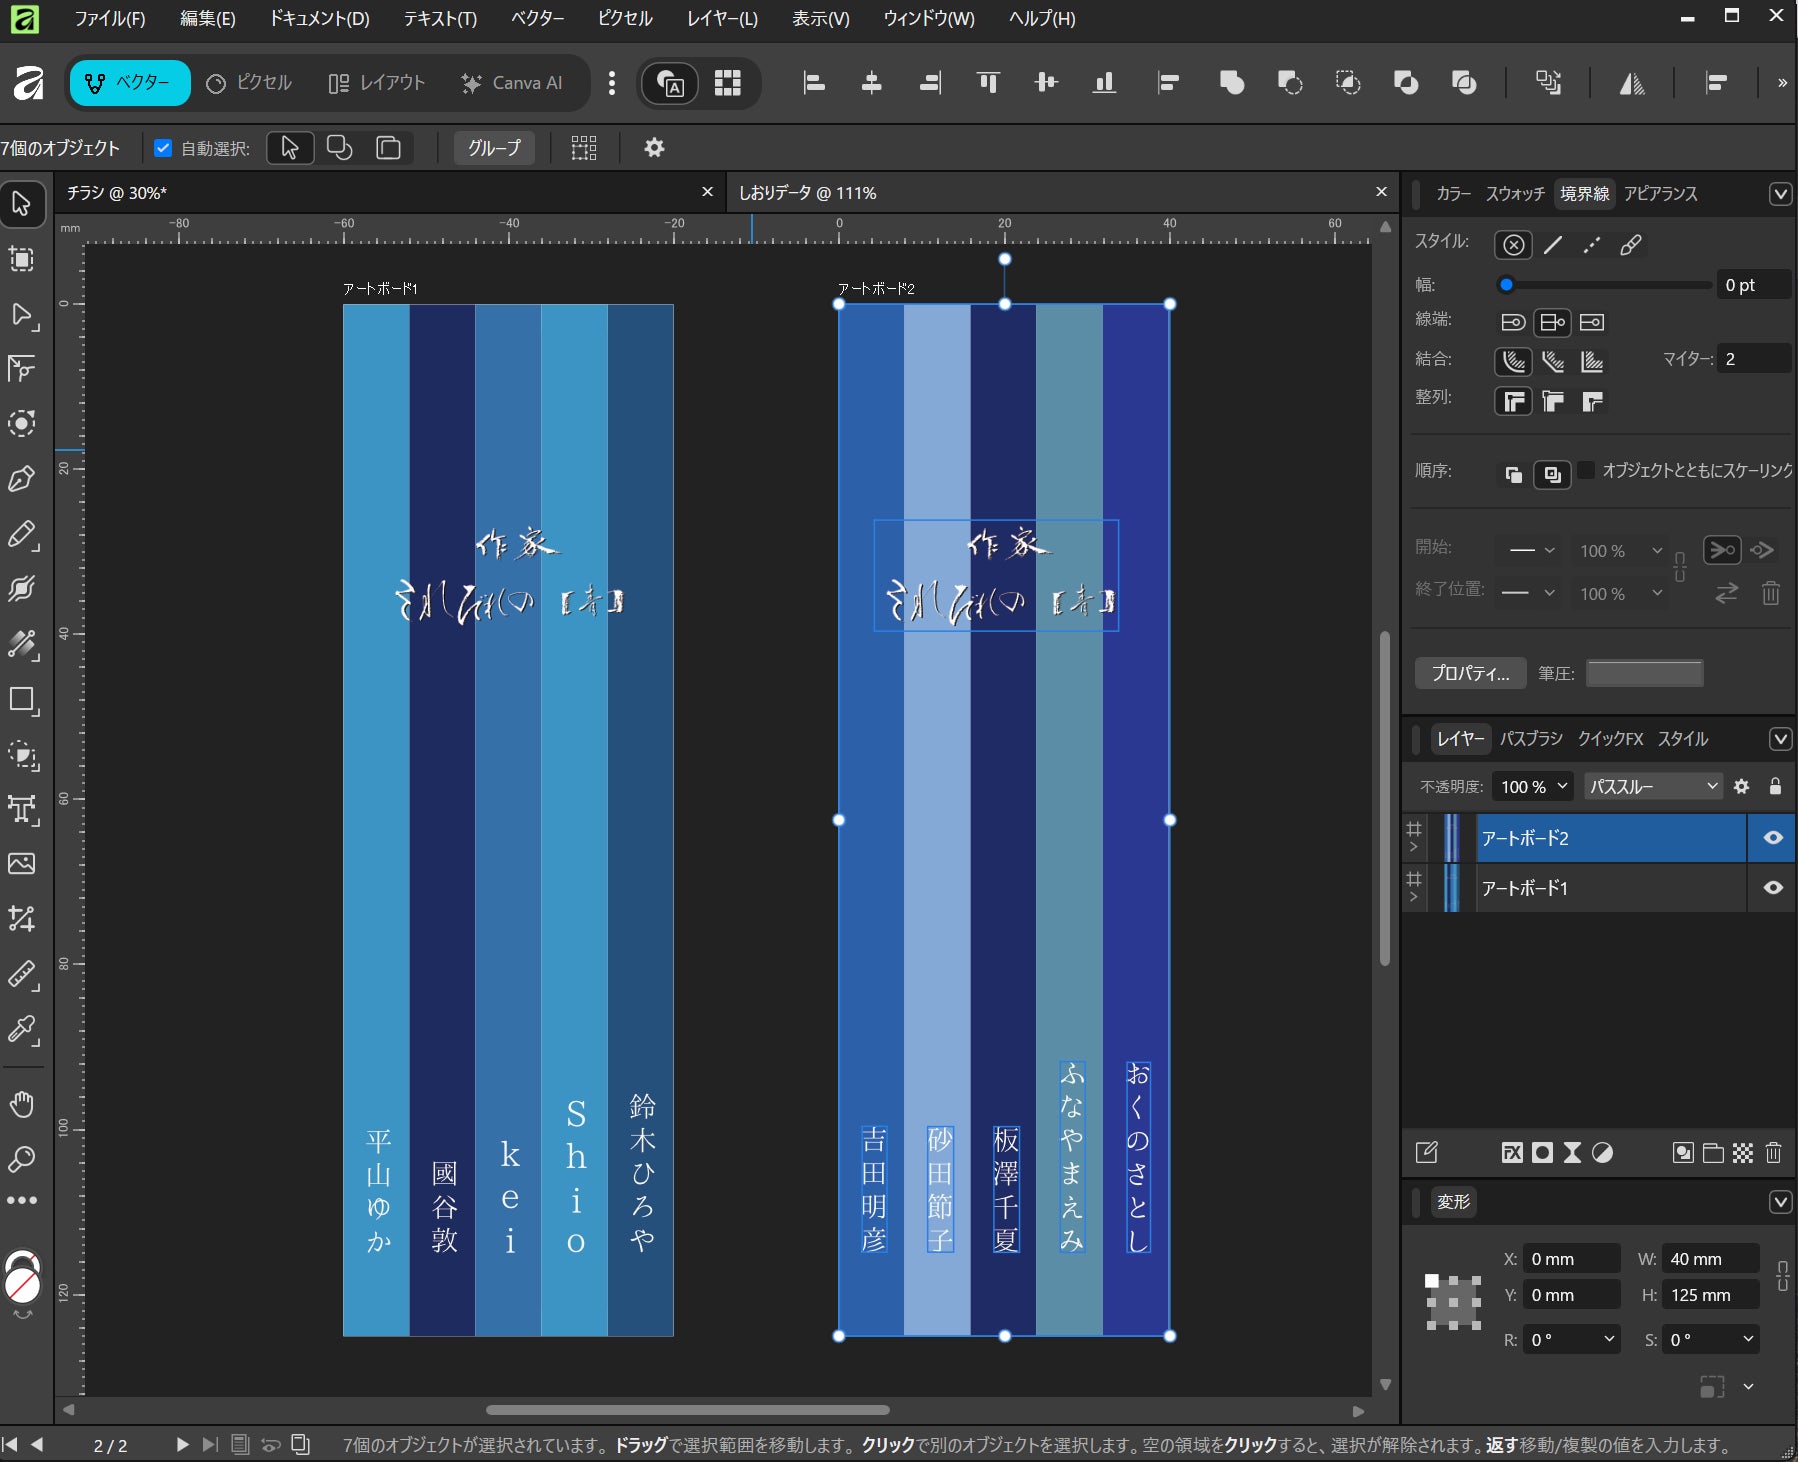Pick the Color Picker eyedropper tool

[21, 1029]
